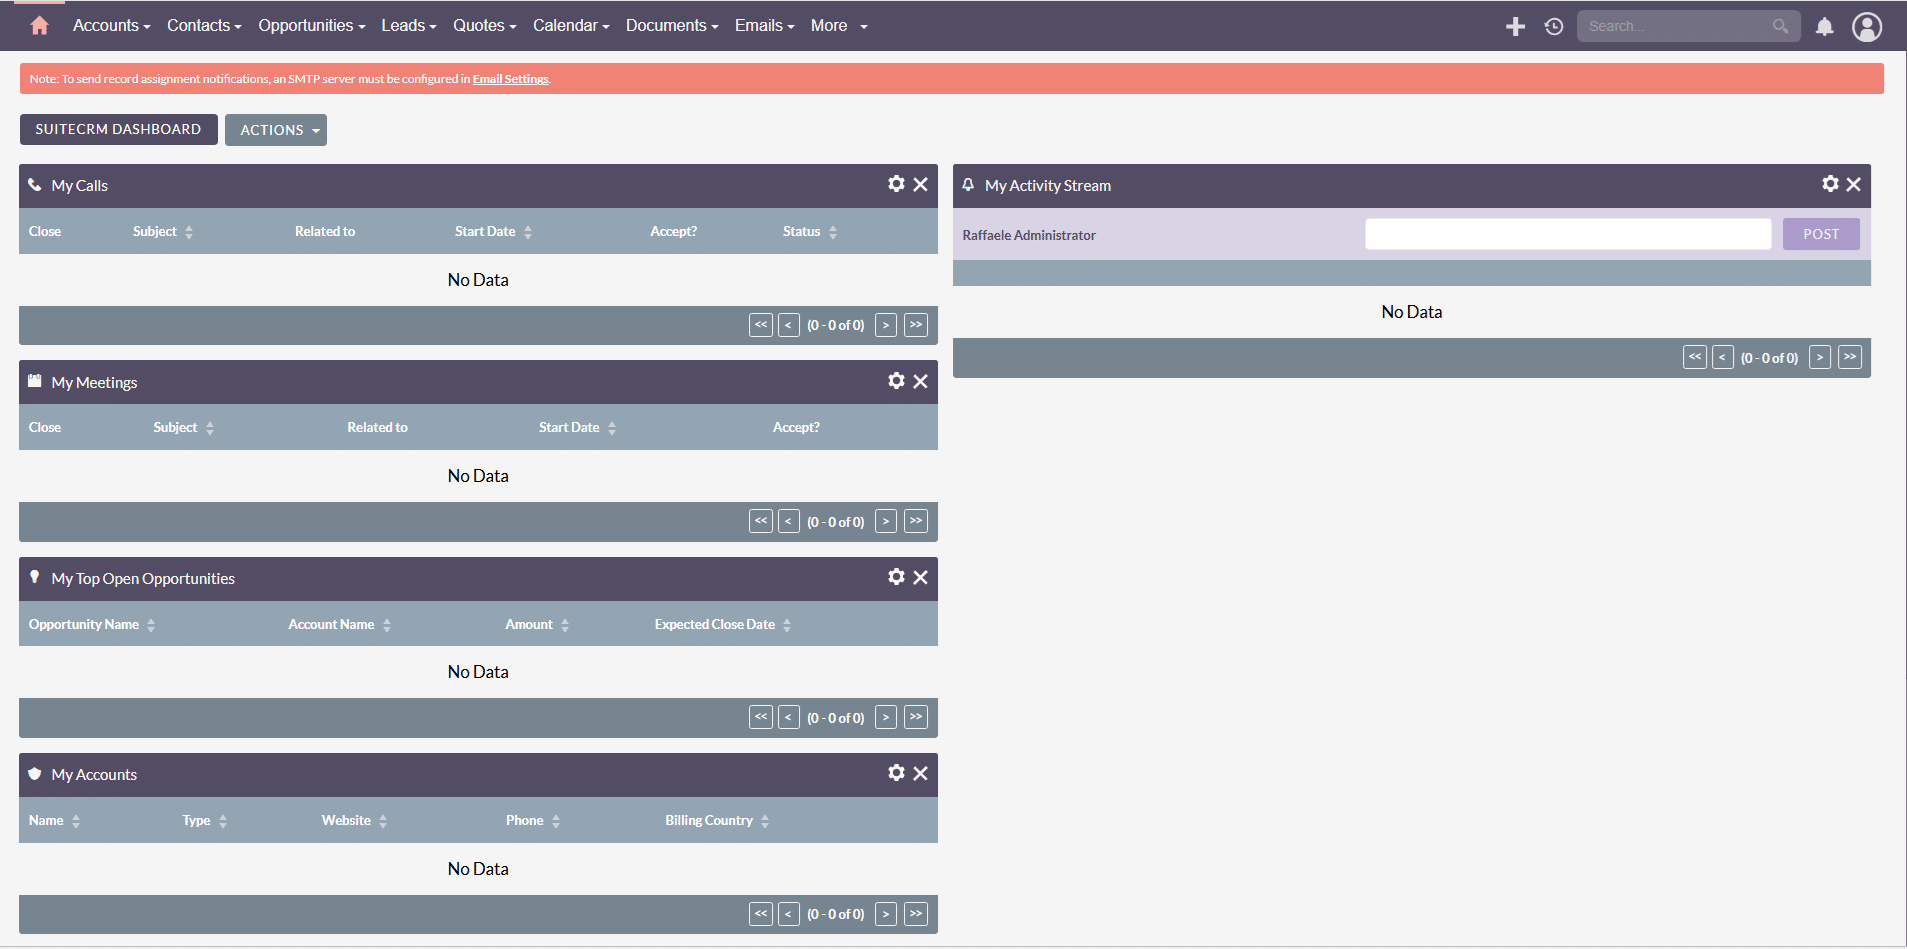Image resolution: width=1907 pixels, height=949 pixels.
Task: Open the recently viewed history icon
Action: (1553, 27)
